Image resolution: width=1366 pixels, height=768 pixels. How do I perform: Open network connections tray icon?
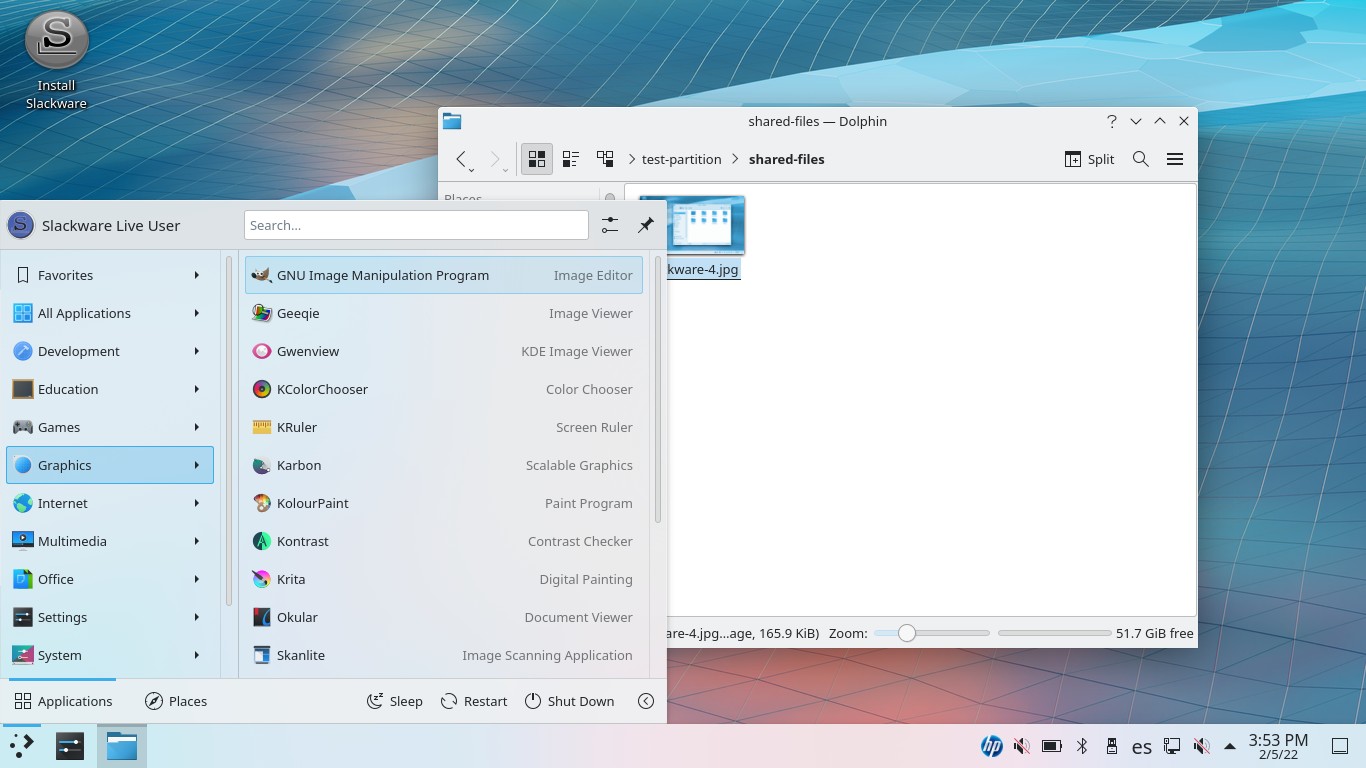(1172, 746)
